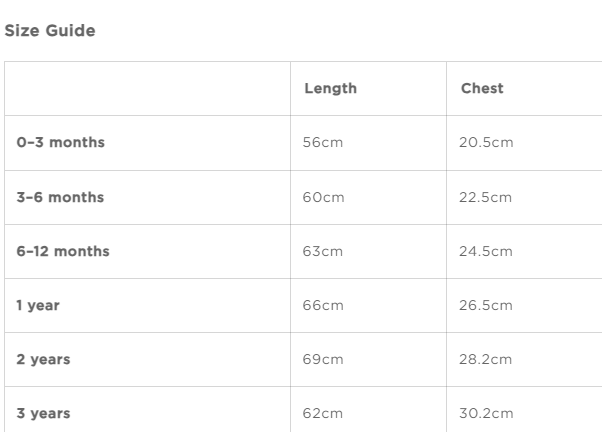Screen dimensions: 602x432
Task: Click the 1 year row label
Action: (38, 305)
